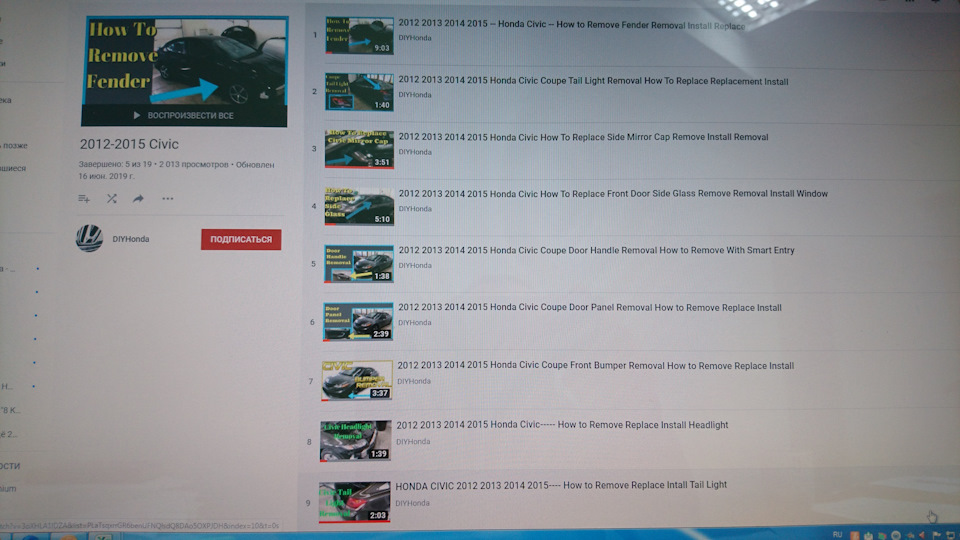This screenshot has width=960, height=540.
Task: Open Door Panel Removal thumbnail 2:39
Action: tap(358, 321)
